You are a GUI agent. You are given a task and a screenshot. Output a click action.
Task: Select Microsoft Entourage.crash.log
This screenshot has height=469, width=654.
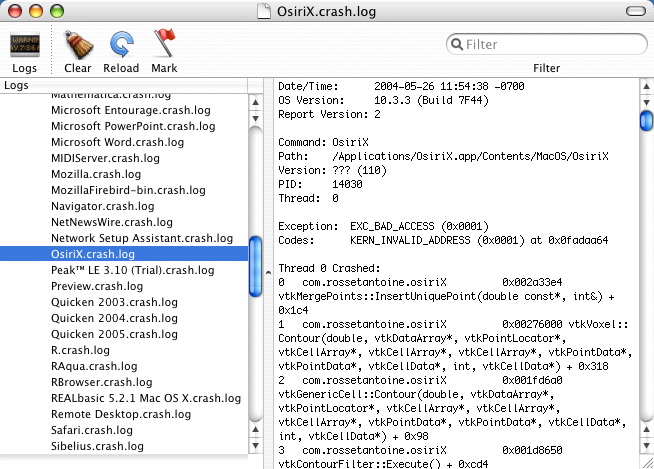coord(131,110)
